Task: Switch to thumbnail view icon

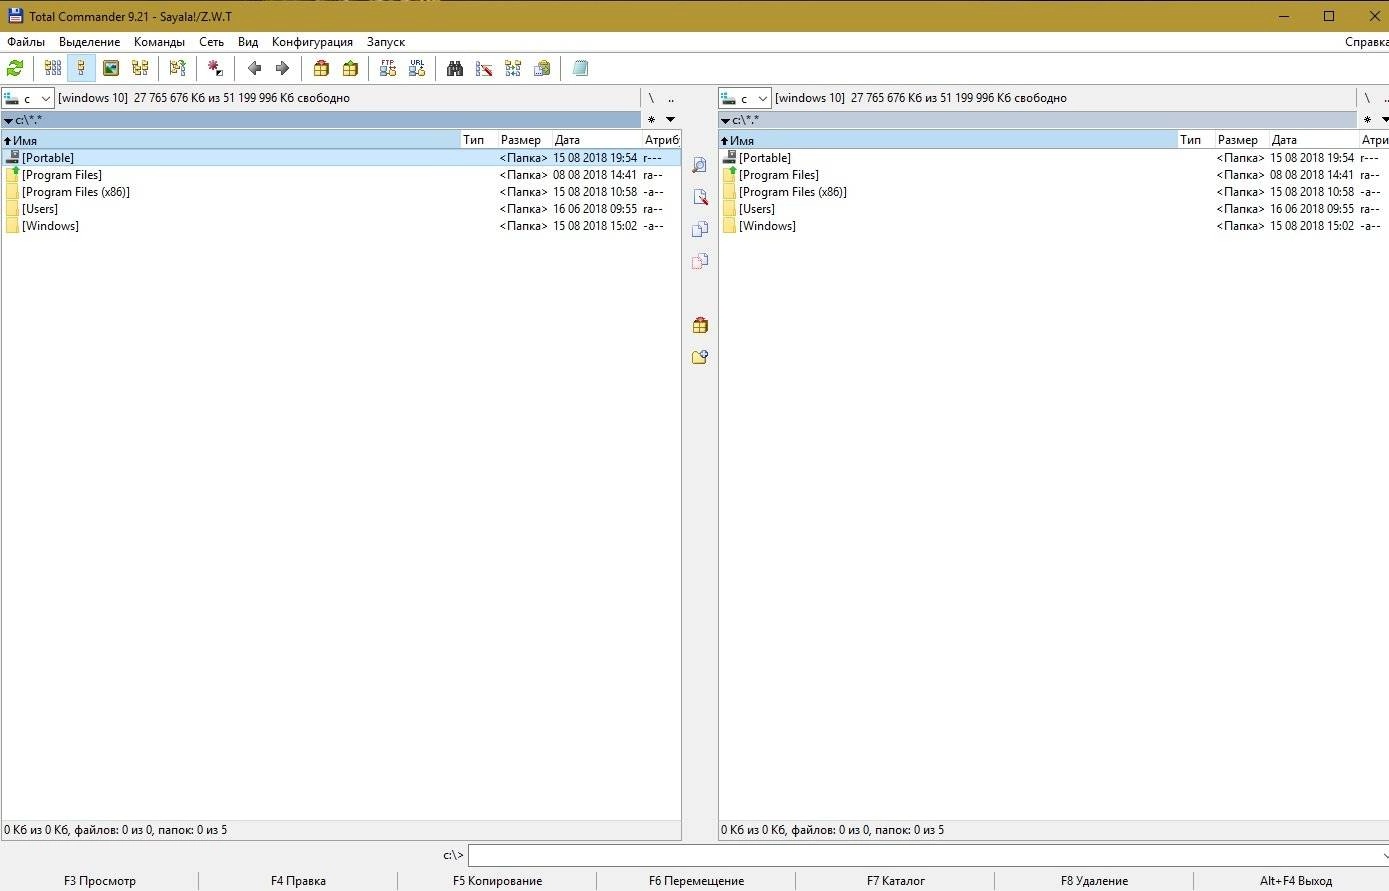Action: click(x=111, y=68)
